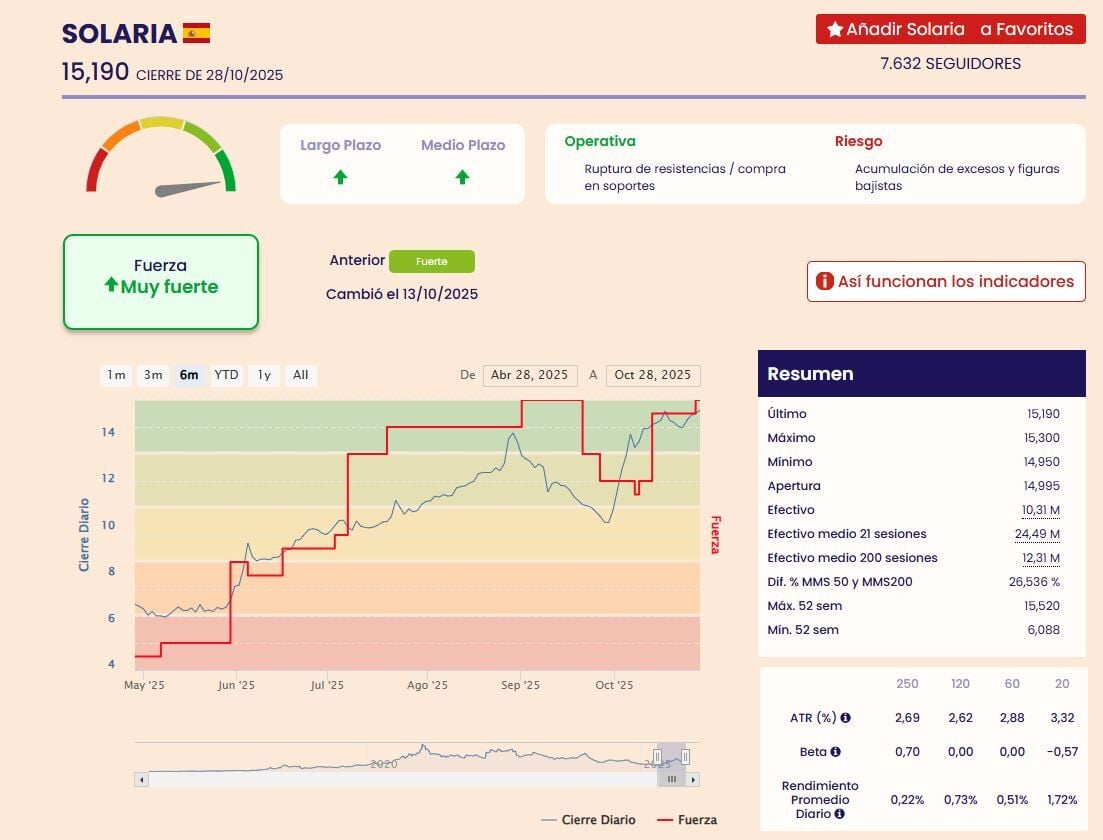Viewport: 1103px width, 840px height.
Task: Click the star icon in the favorites button
Action: click(x=835, y=30)
